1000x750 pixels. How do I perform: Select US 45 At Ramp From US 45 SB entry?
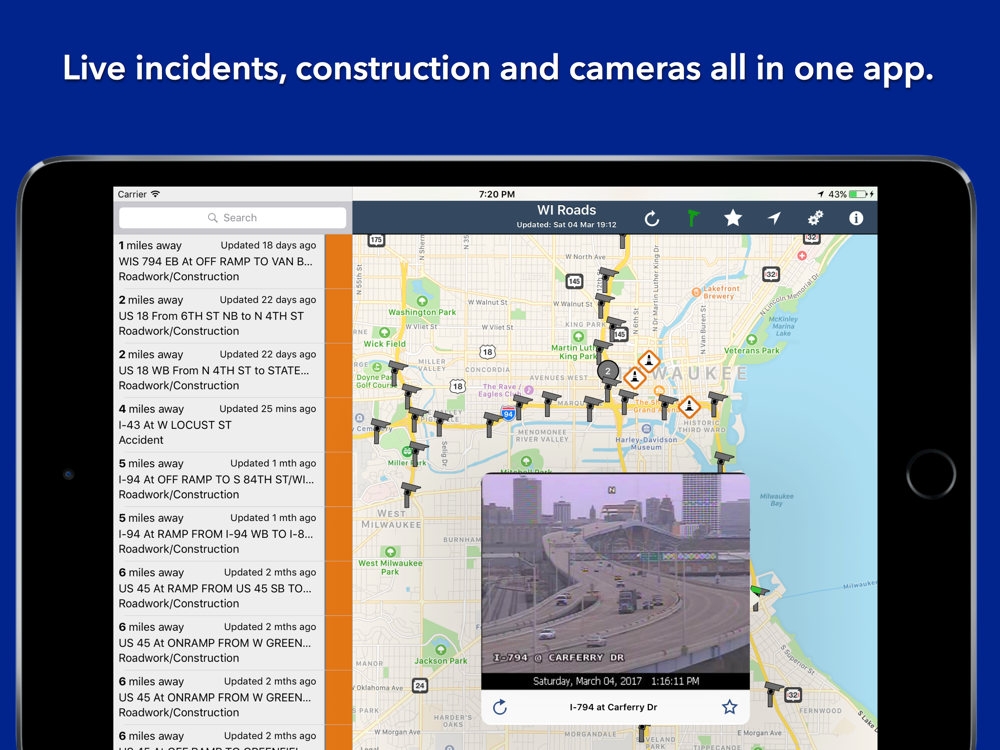[x=218, y=588]
